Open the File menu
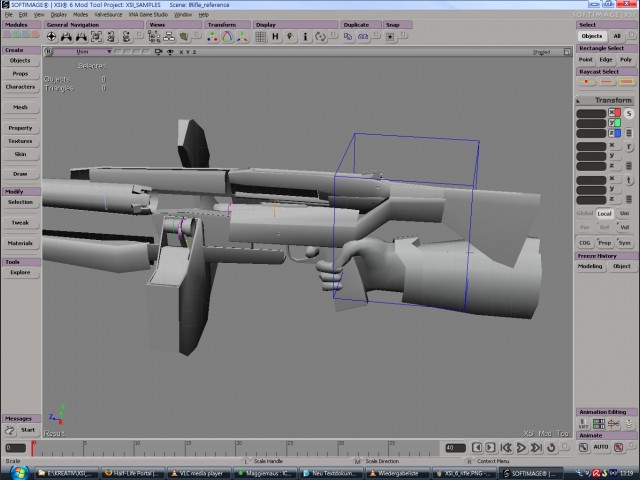 click(9, 15)
